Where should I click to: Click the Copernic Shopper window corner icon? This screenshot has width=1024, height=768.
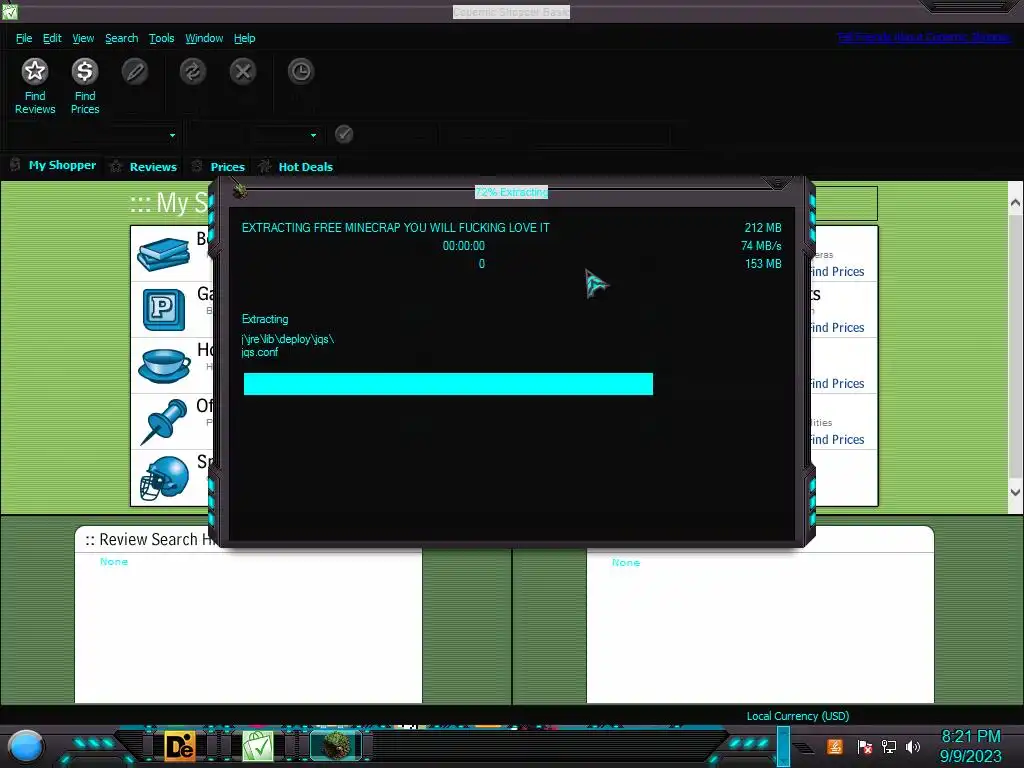[x=10, y=10]
